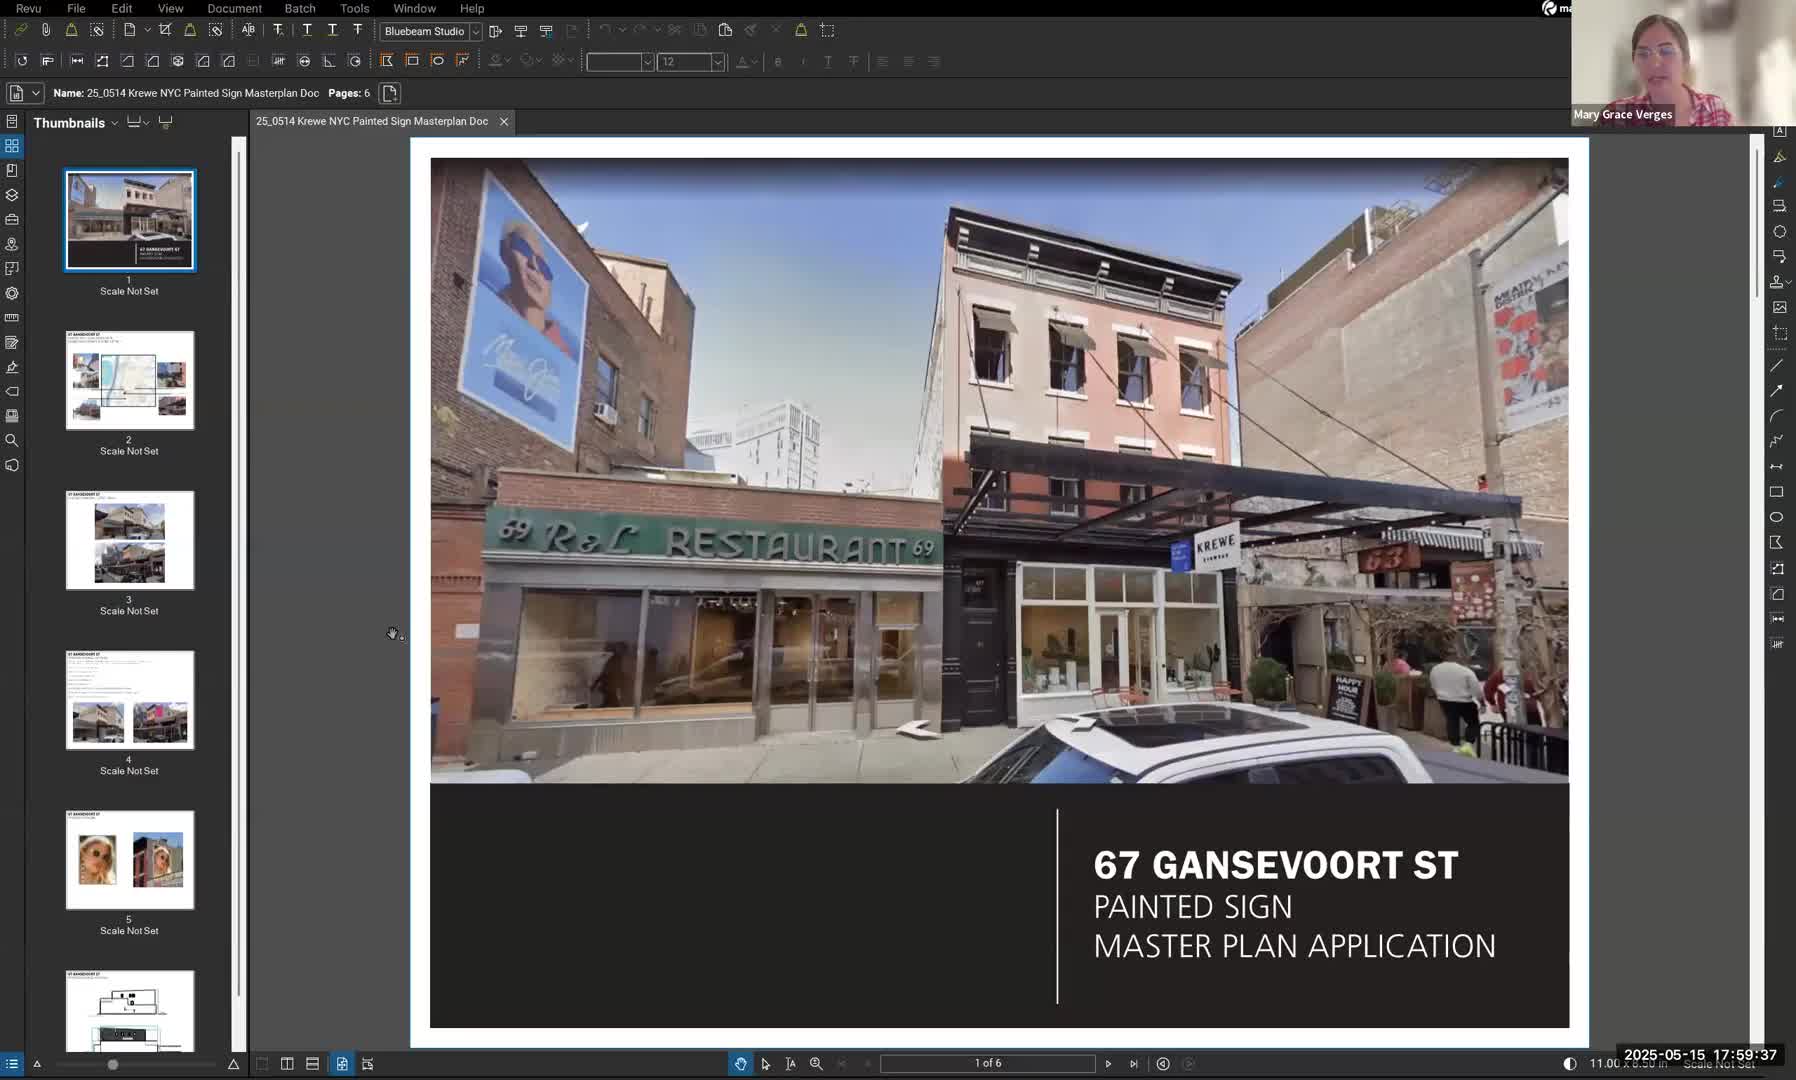Toggle split vertical view
The height and width of the screenshot is (1080, 1796).
click(287, 1064)
